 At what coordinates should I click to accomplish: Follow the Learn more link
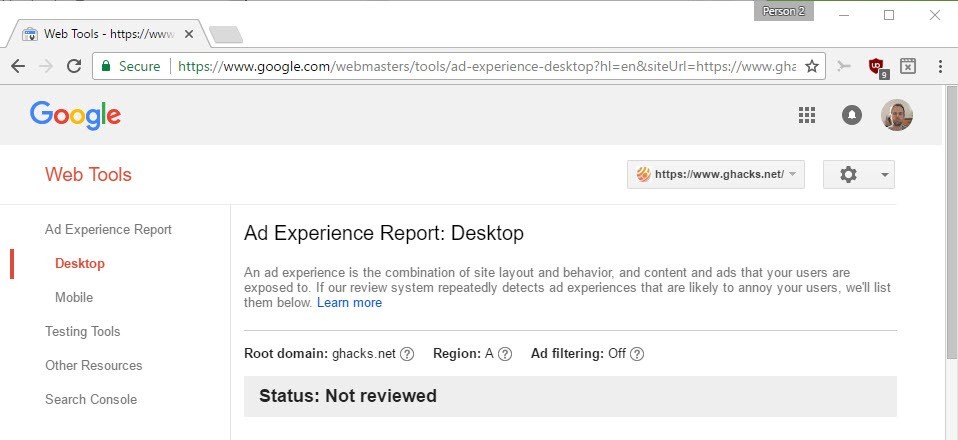click(349, 303)
